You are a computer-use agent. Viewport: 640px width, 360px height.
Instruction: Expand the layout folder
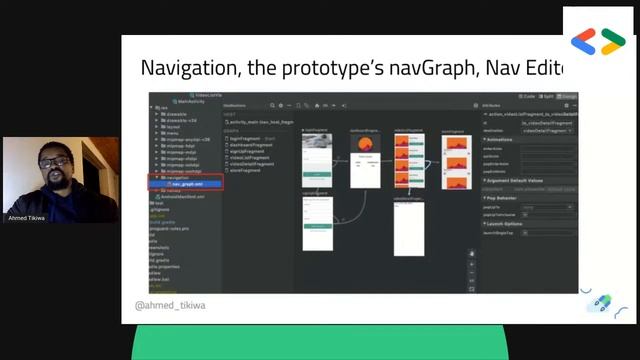pyautogui.click(x=157, y=127)
